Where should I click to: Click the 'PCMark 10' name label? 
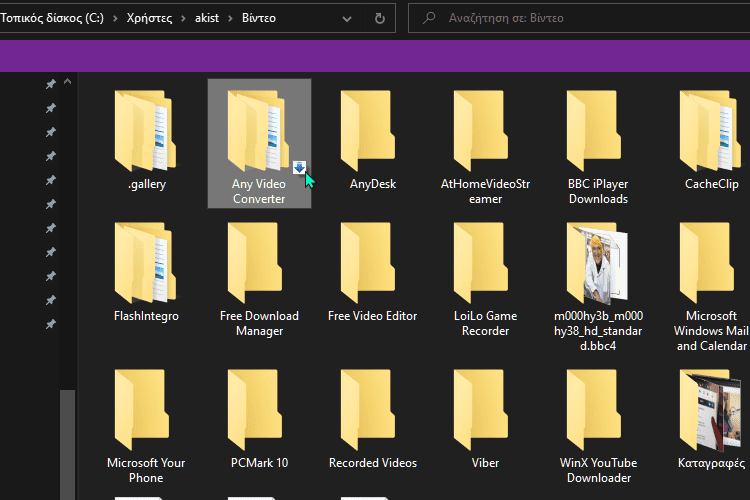pos(260,463)
